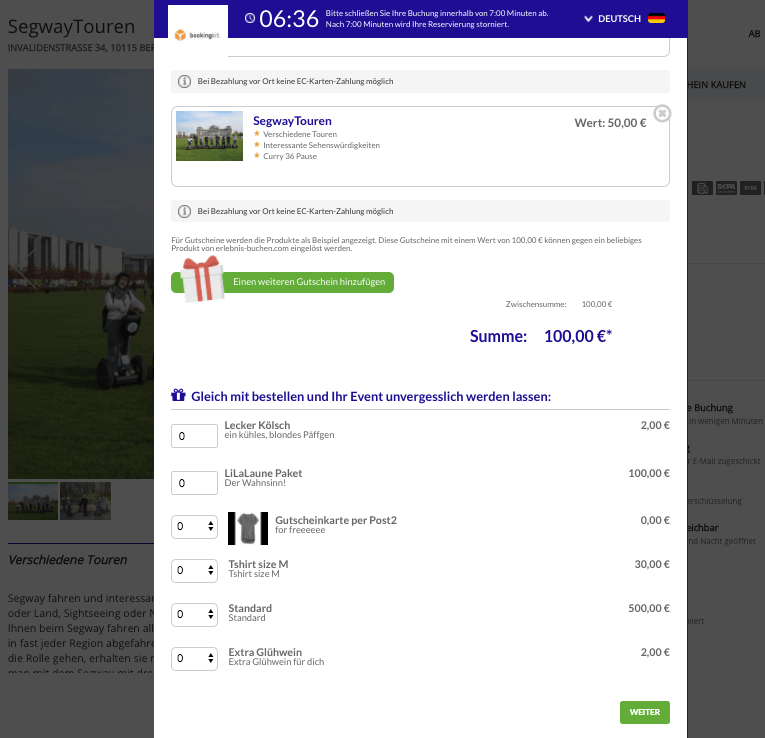The image size is (765, 738).
Task: Open the Extra Glühwein quantity dropdown
Action: click(x=194, y=658)
